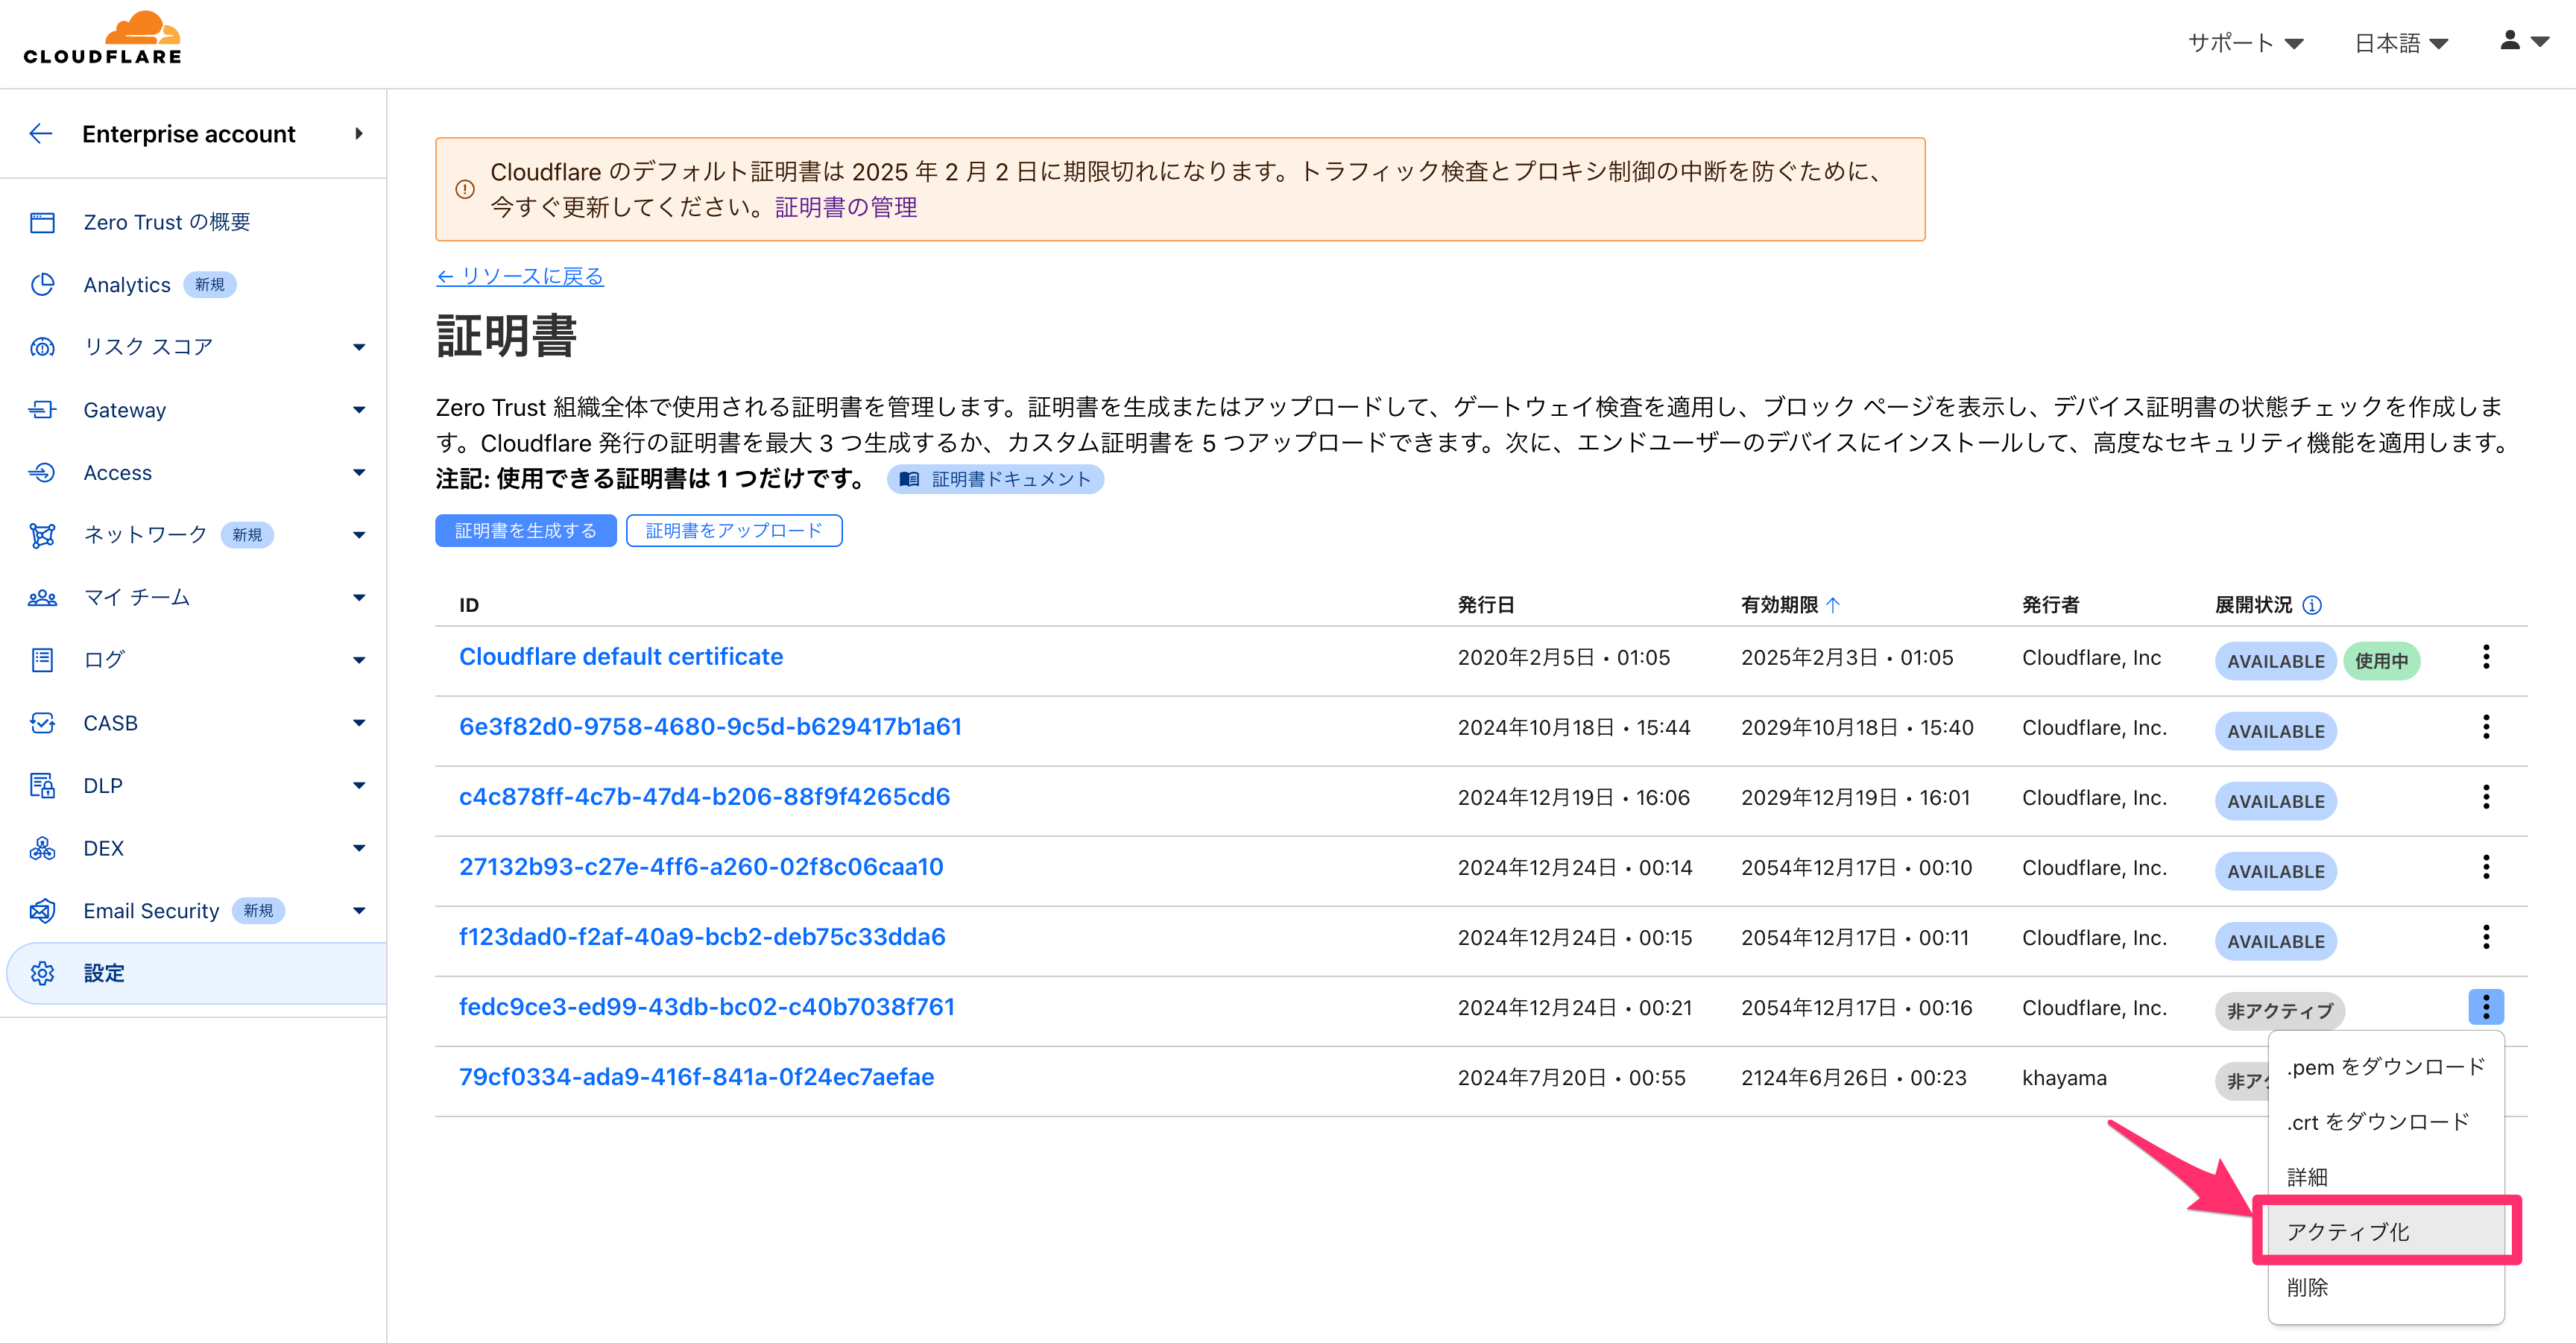Open Analytics sidebar item
Viewport: 2576px width, 1343px height.
[x=127, y=285]
